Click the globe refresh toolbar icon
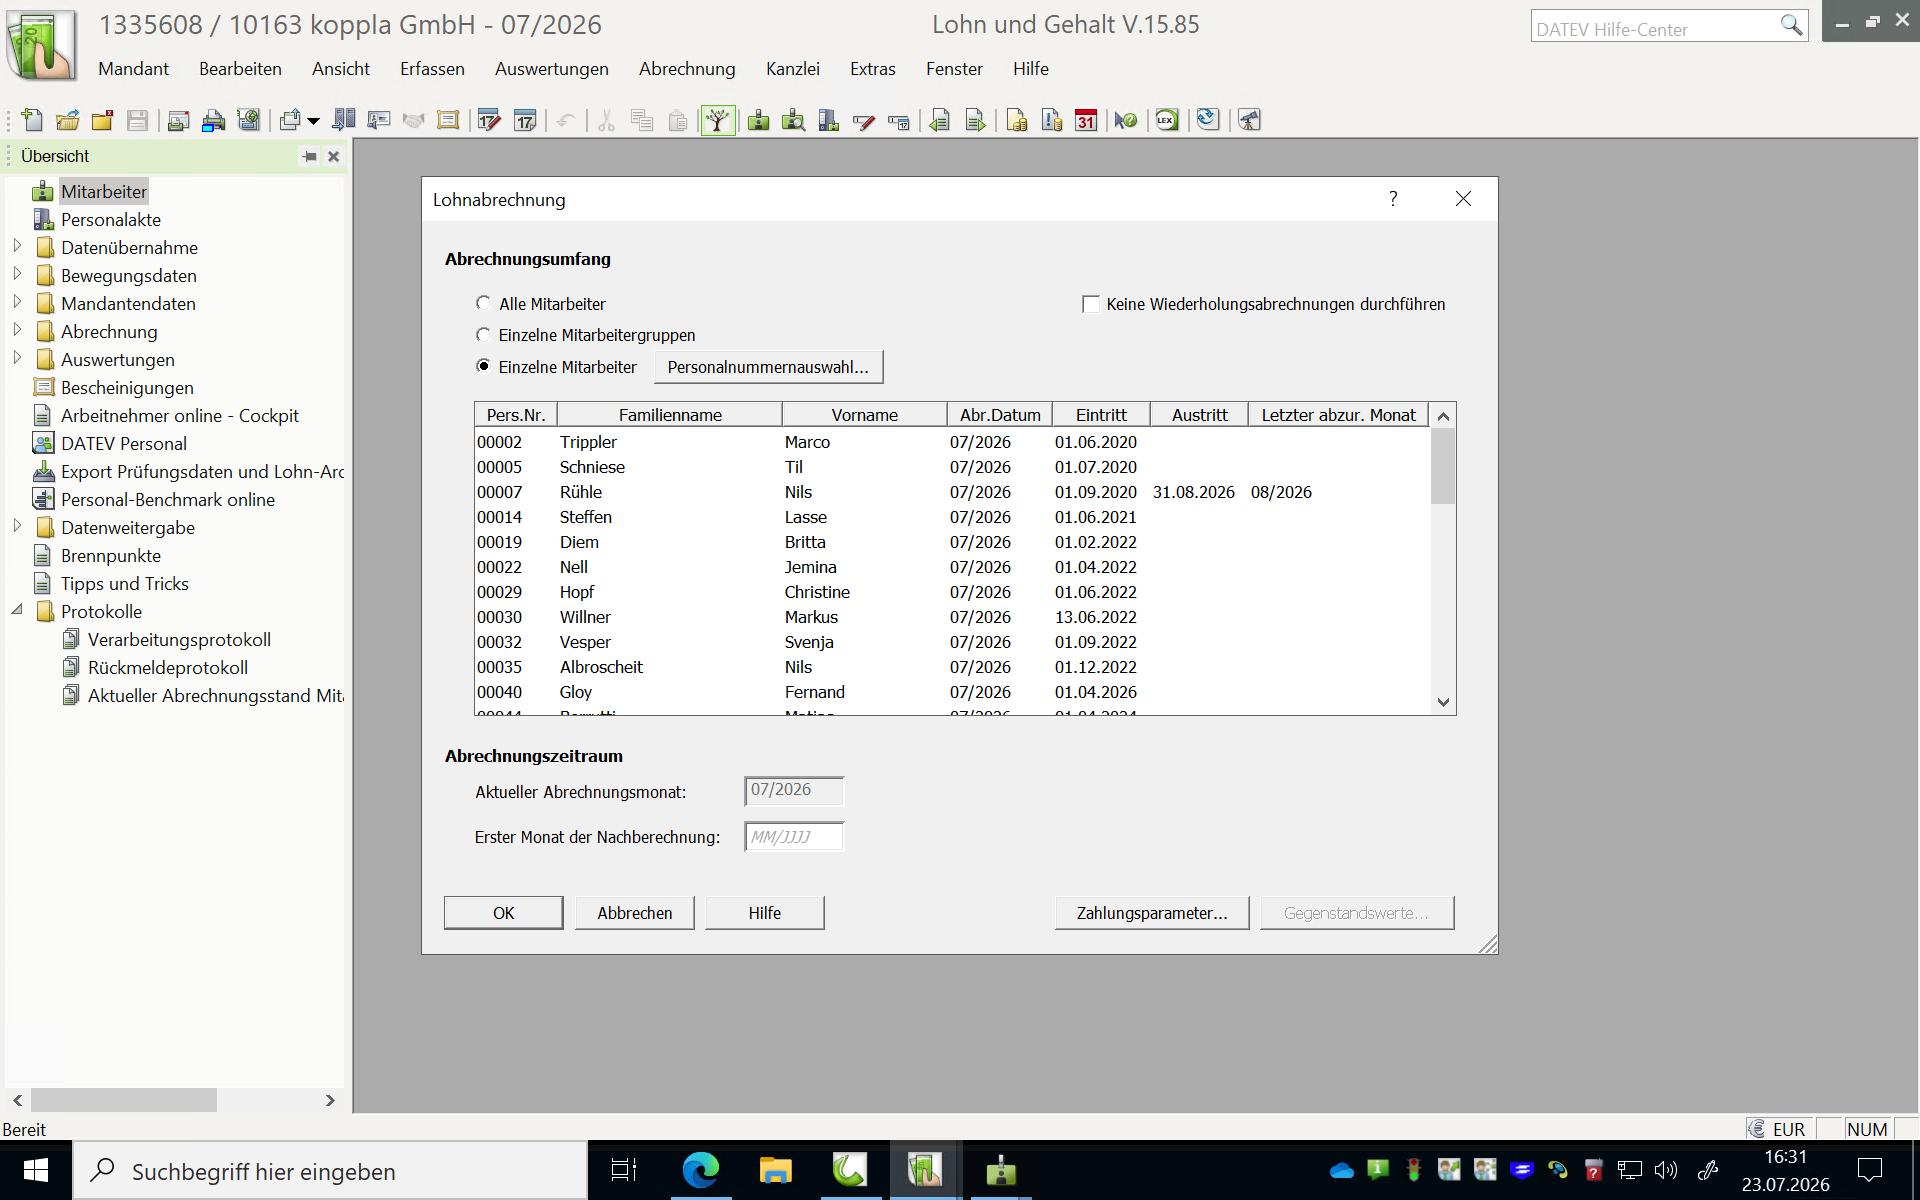1920x1200 pixels. pyautogui.click(x=1208, y=121)
